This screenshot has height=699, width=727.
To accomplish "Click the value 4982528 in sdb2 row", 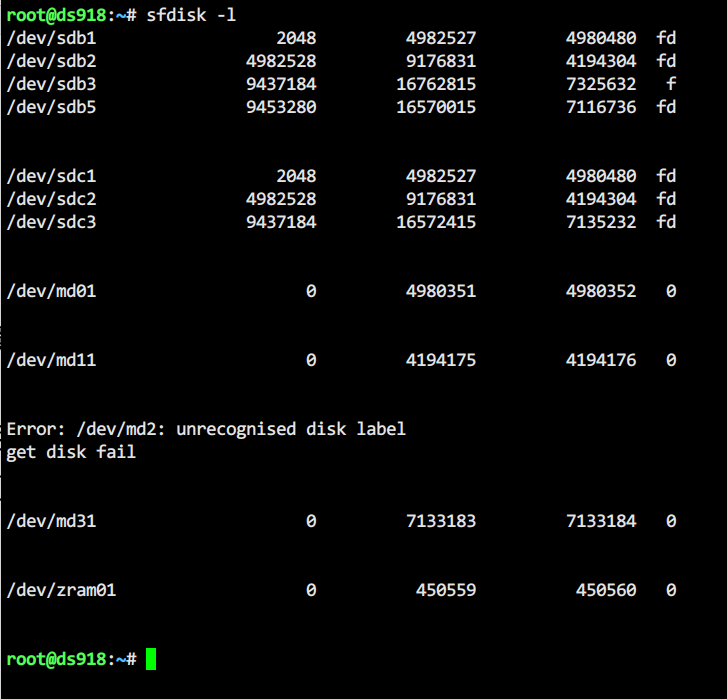I will (281, 61).
